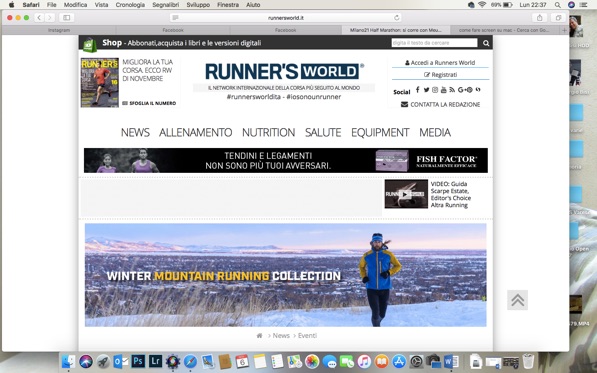
Task: Open the Cronologia menu in menu bar
Action: [130, 5]
